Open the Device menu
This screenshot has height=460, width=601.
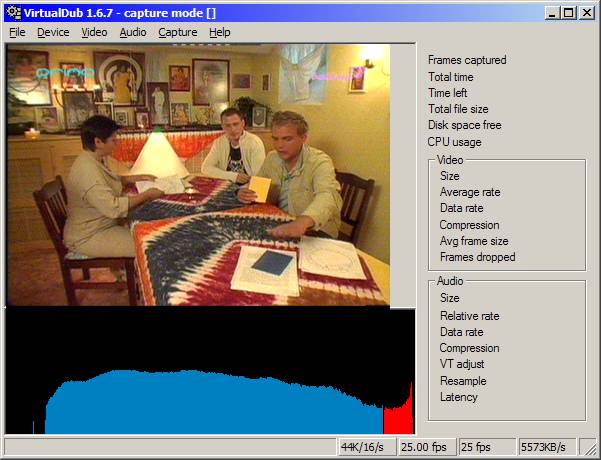(53, 32)
